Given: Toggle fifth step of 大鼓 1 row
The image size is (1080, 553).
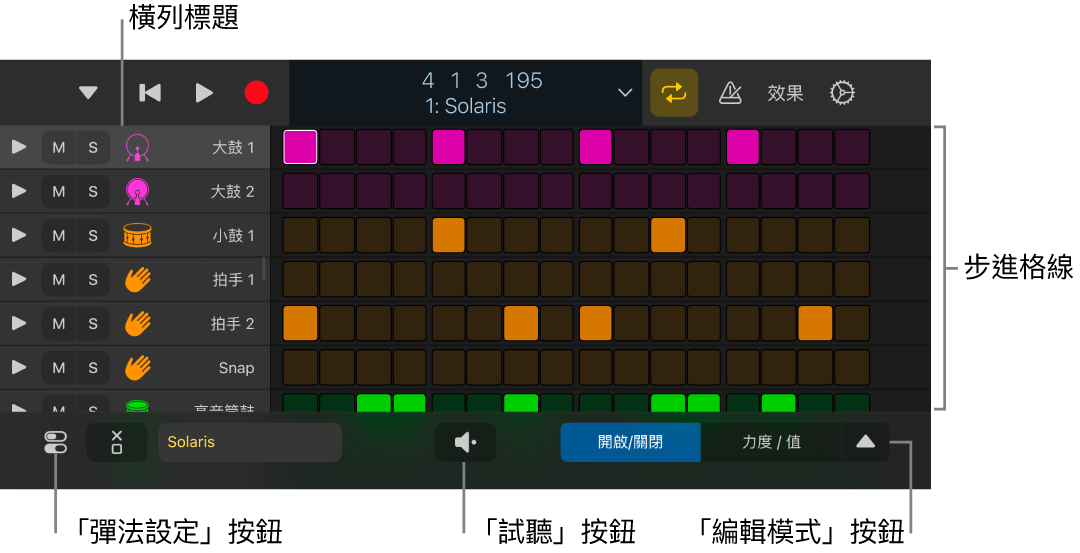Looking at the screenshot, I should pos(448,147).
